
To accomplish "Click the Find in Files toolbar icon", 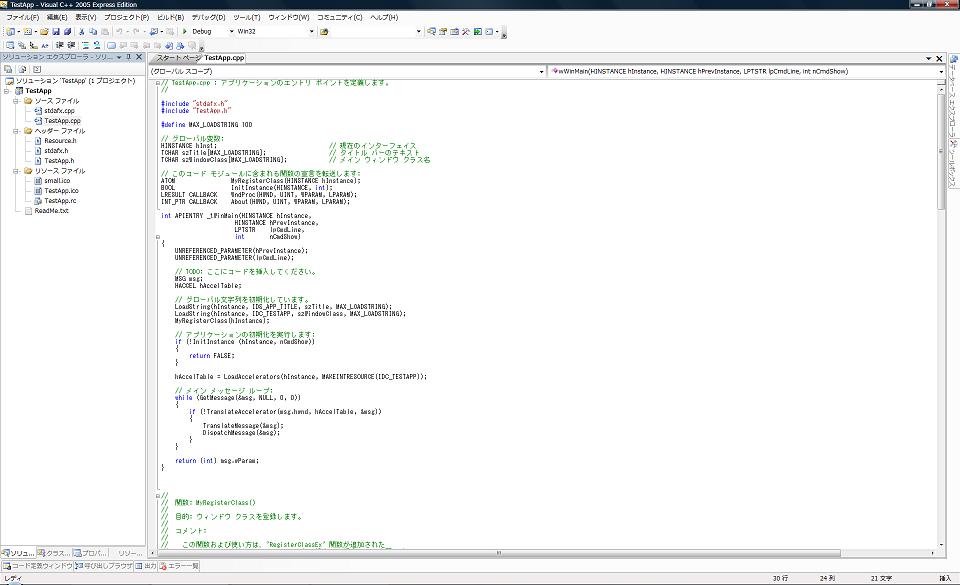I will [324, 31].
